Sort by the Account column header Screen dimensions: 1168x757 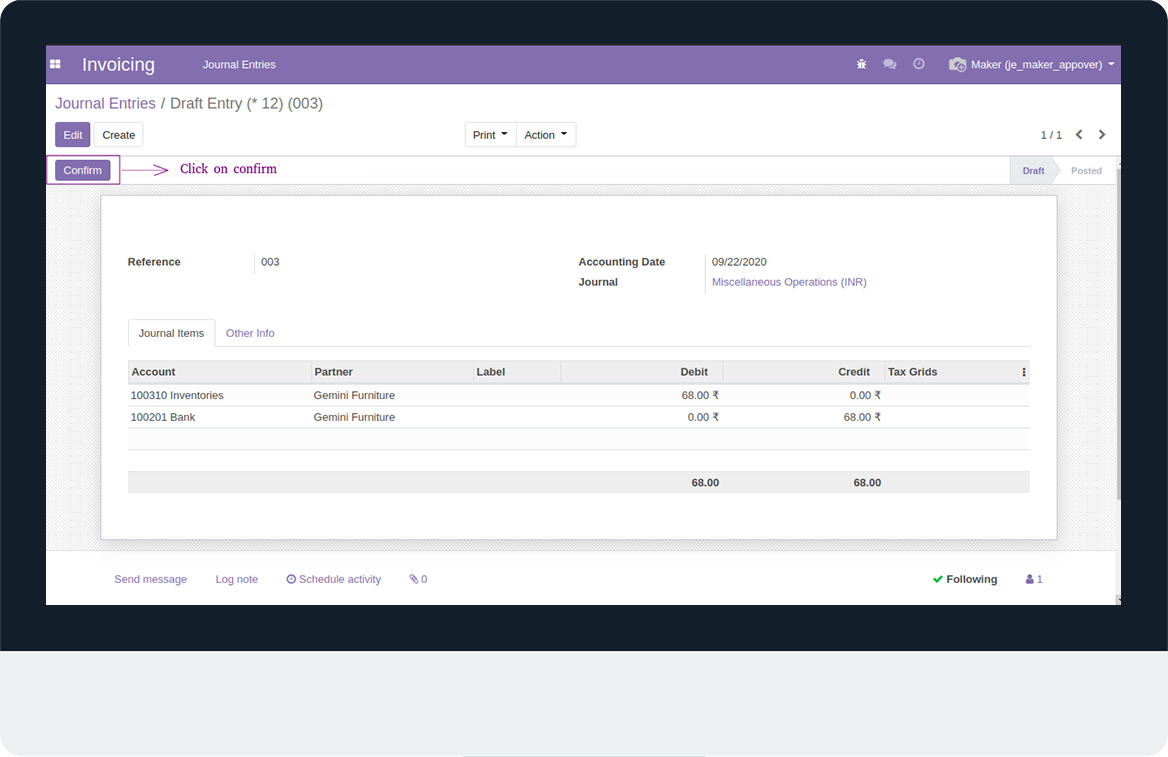pyautogui.click(x=220, y=372)
